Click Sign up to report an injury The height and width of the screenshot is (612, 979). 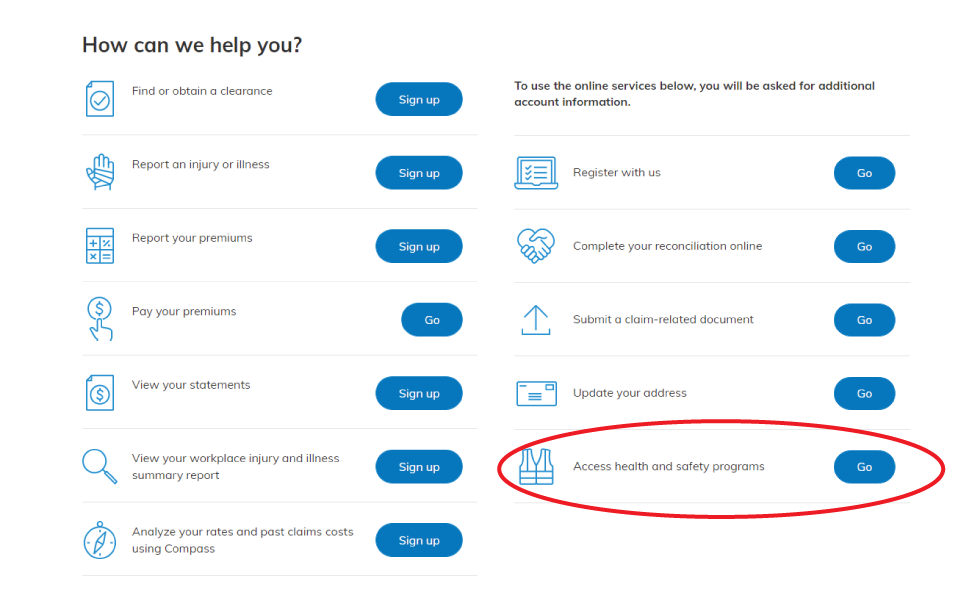coord(419,172)
